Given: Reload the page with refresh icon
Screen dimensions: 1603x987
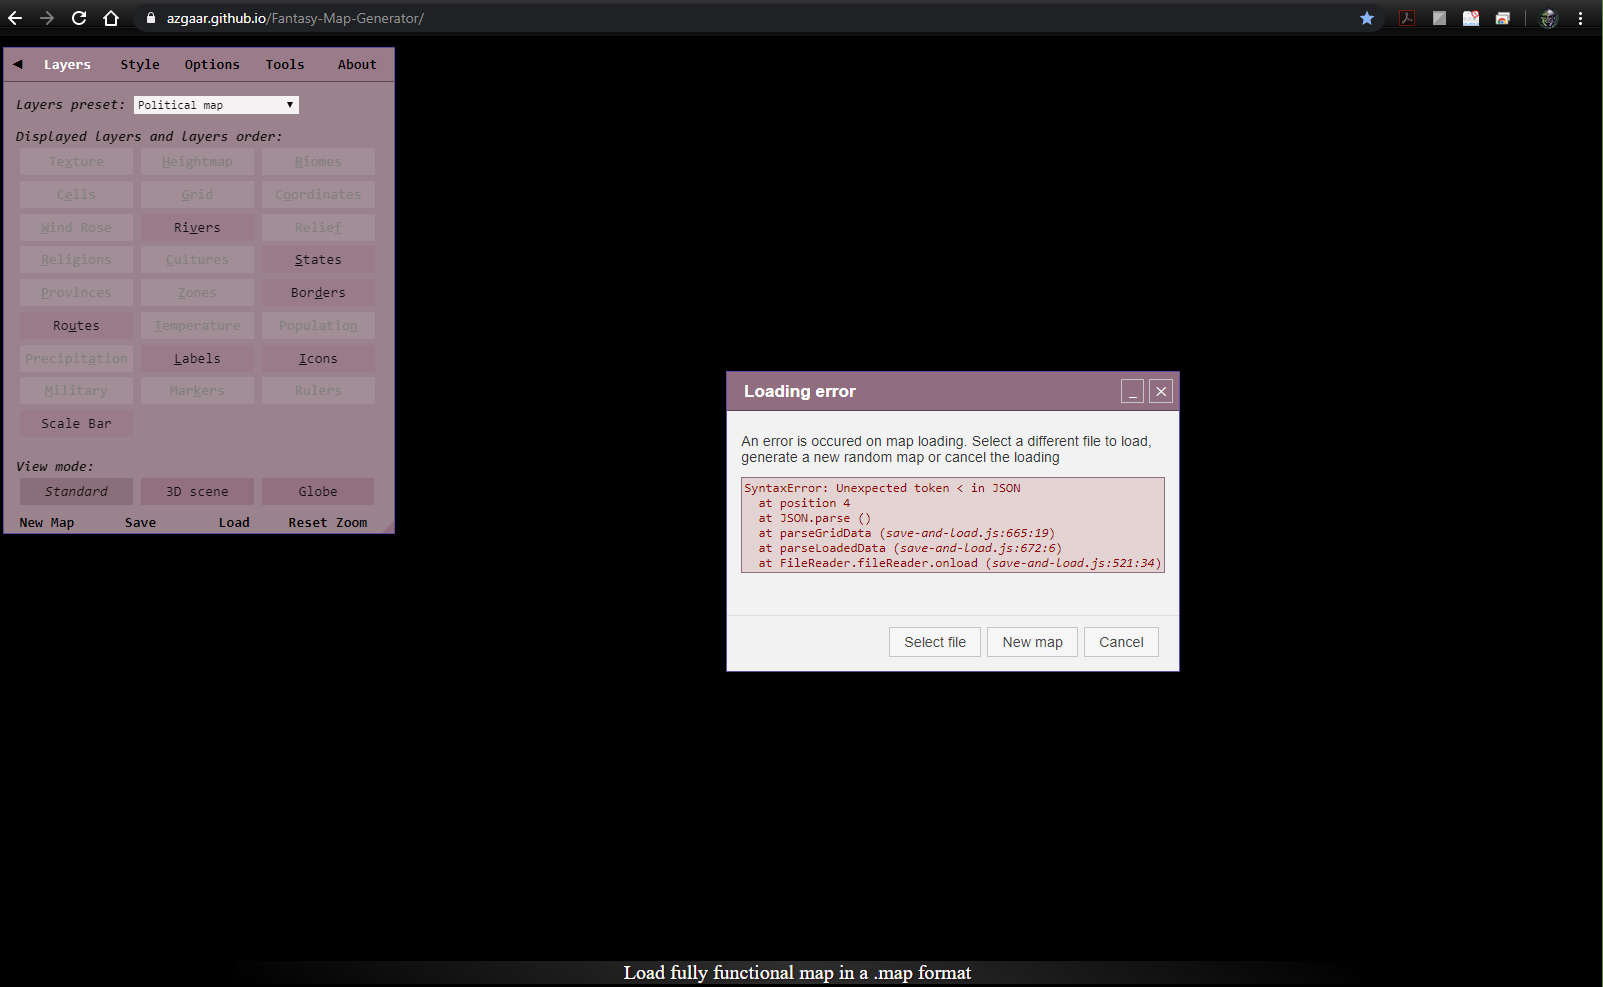Looking at the screenshot, I should [x=79, y=18].
